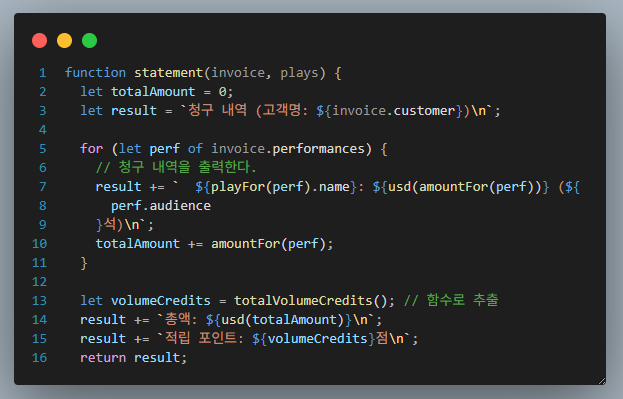The width and height of the screenshot is (623, 399).
Task: Click '적립 포인트:' on line 15
Action: 204,338
